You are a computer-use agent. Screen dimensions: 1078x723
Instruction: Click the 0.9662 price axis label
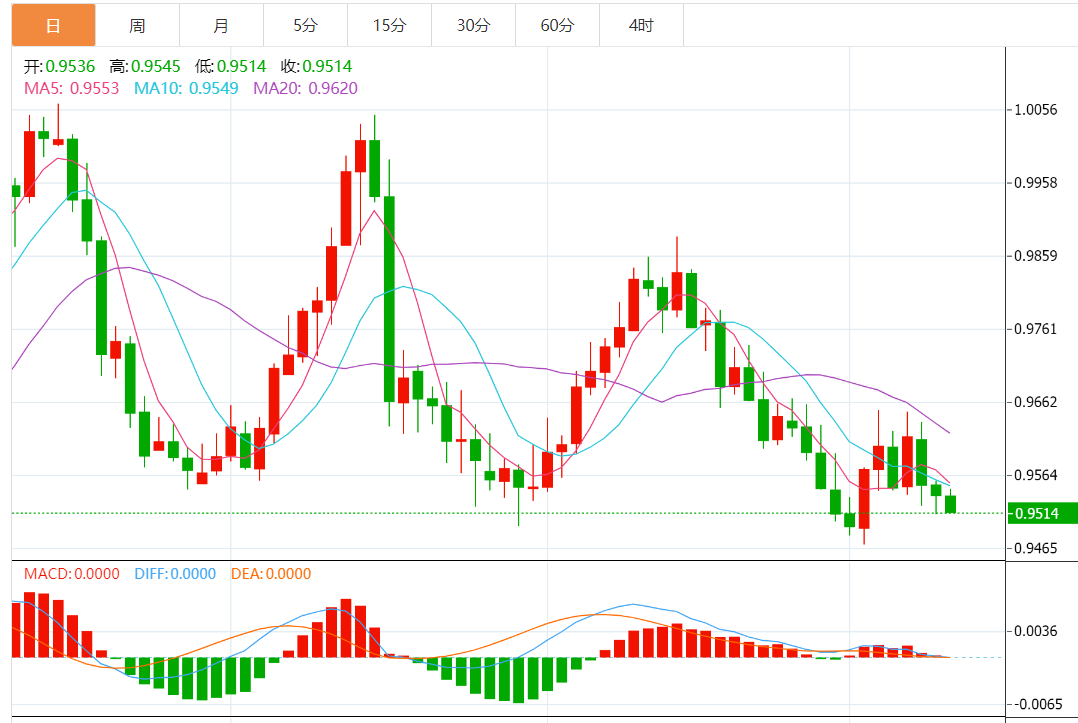[x=1036, y=402]
